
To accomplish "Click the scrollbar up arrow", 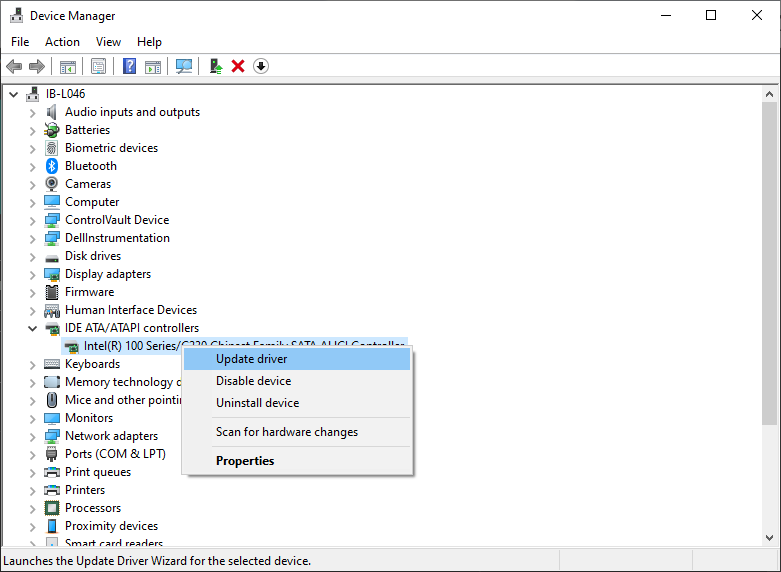I will pyautogui.click(x=769, y=94).
